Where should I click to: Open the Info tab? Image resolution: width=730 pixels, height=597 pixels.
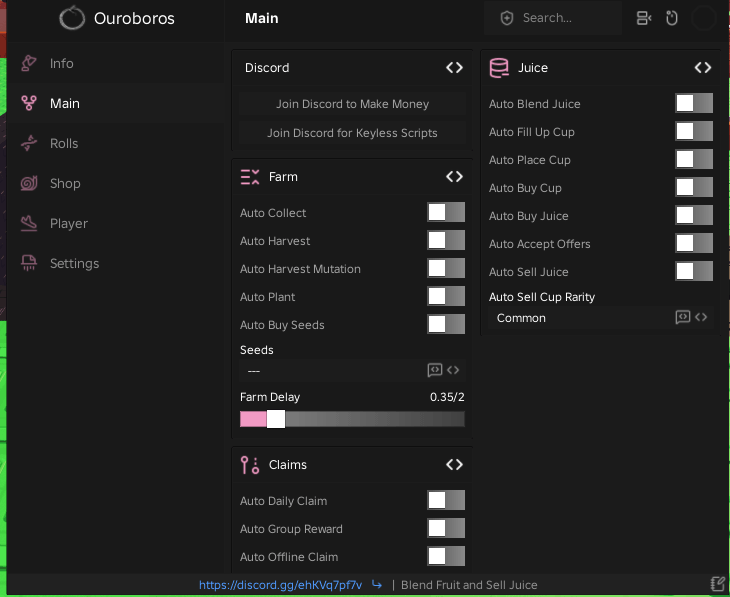click(116, 63)
